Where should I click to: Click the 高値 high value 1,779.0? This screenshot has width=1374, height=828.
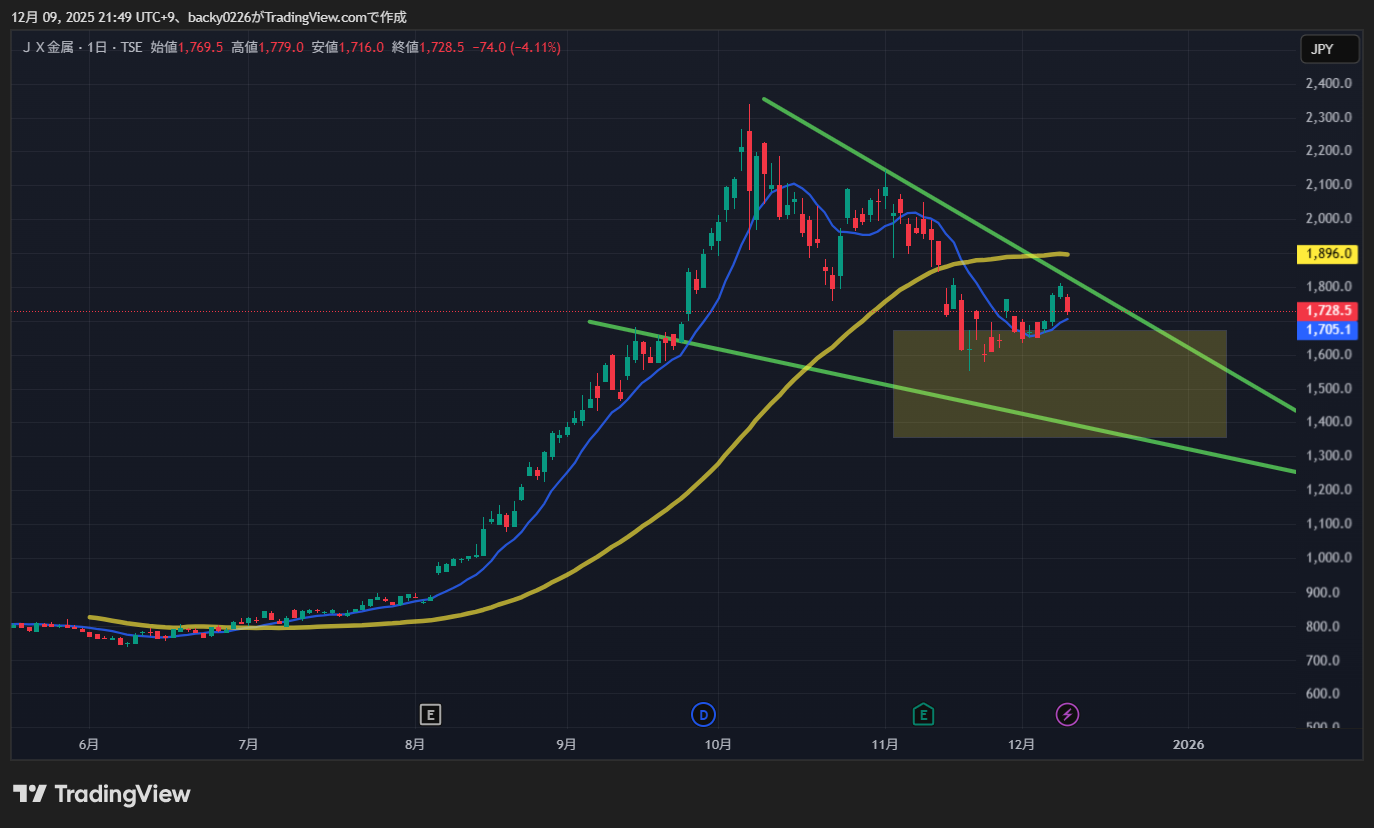pos(281,47)
